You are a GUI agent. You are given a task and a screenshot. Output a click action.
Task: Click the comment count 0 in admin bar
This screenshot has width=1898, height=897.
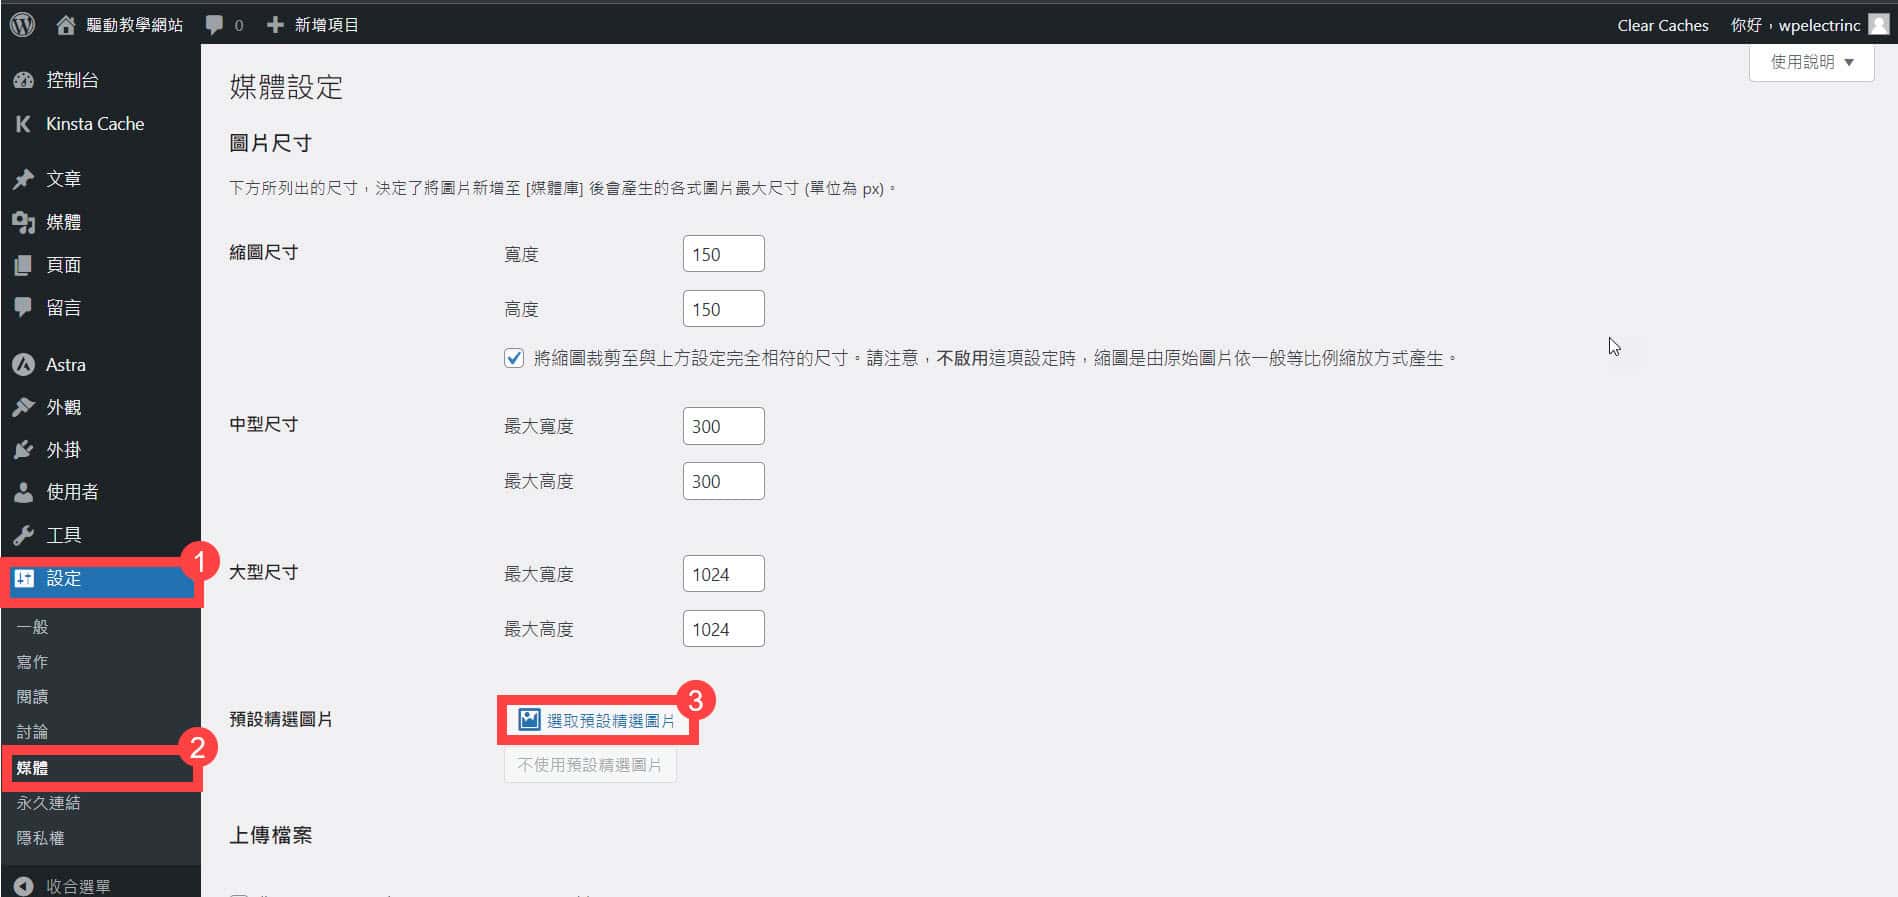point(239,26)
